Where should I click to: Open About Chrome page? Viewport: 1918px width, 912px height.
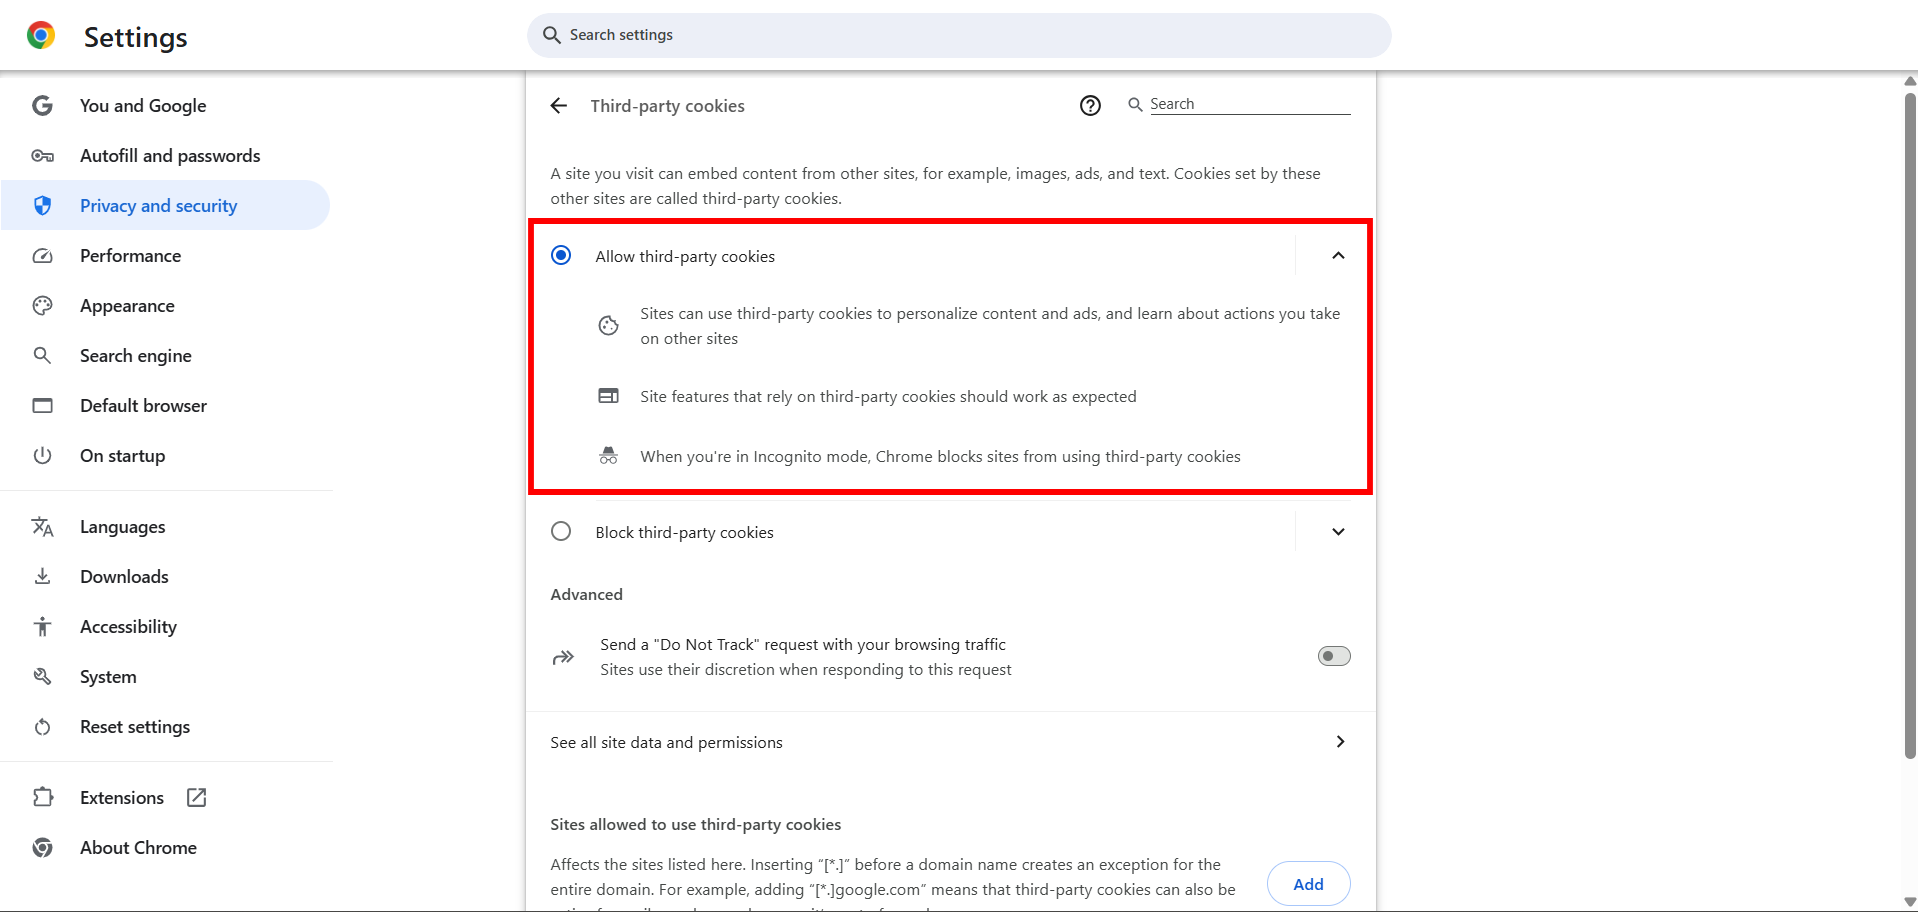click(x=138, y=848)
